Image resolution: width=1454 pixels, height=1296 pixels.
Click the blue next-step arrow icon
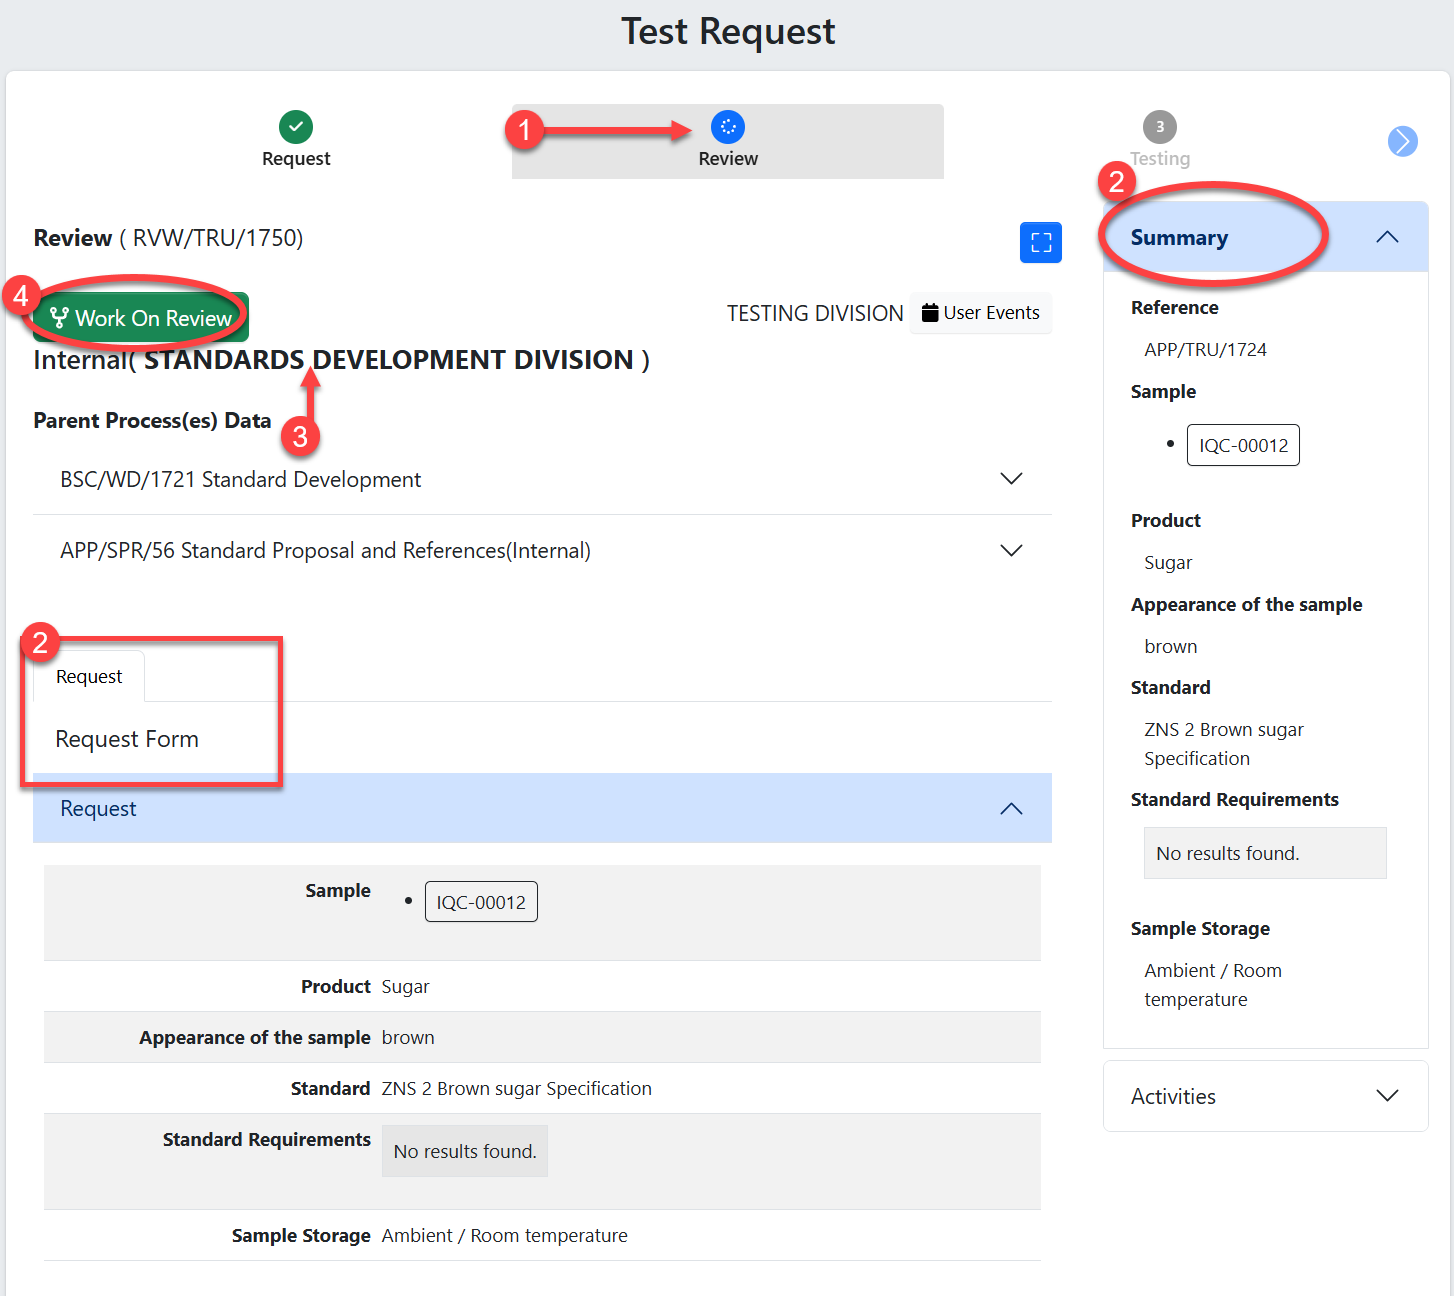tap(1402, 141)
